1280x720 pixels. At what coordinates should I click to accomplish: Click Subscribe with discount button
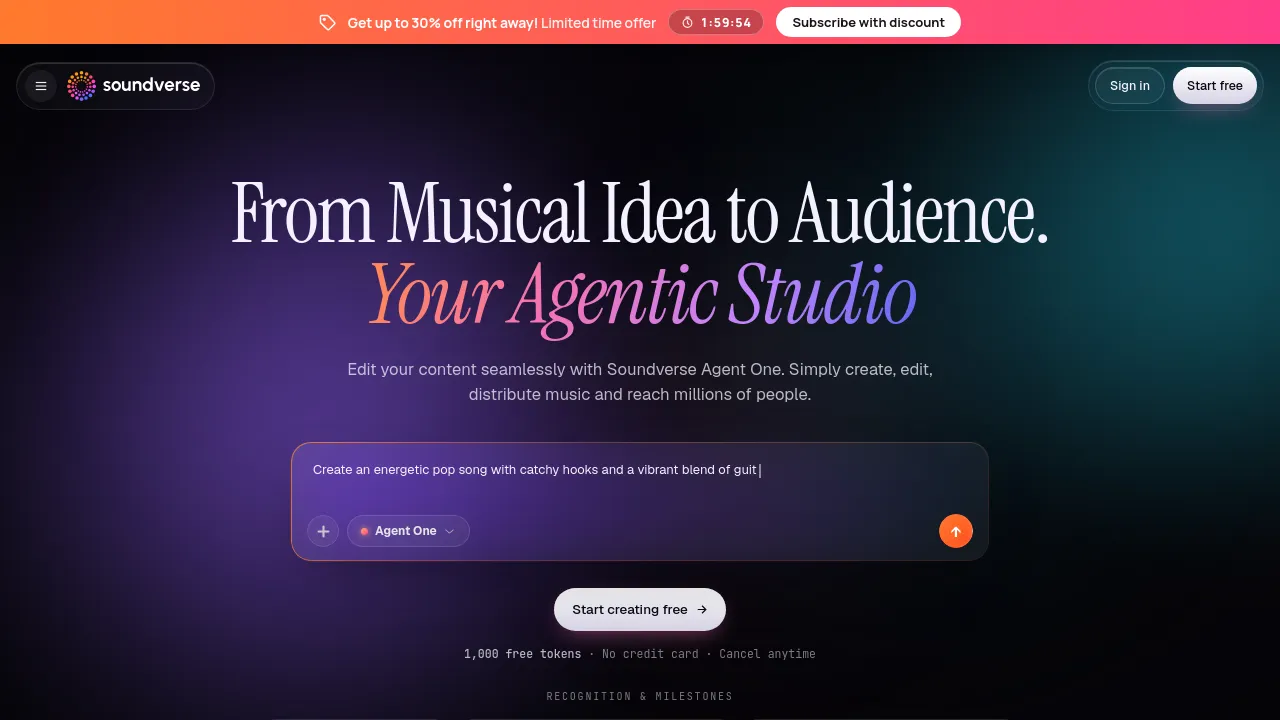click(x=868, y=22)
